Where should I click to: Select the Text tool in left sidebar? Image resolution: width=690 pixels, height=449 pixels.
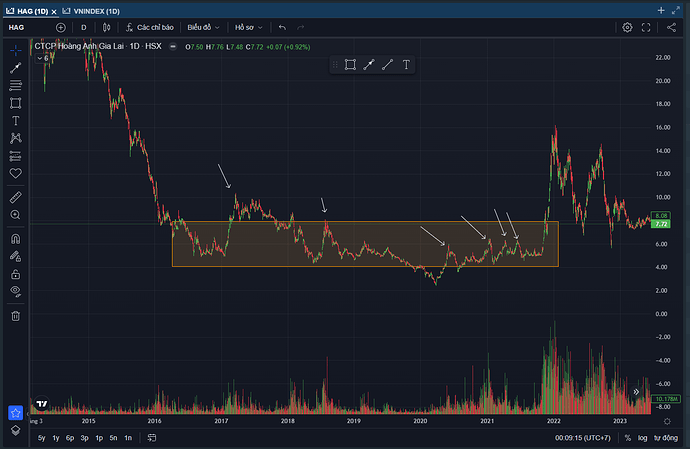point(15,120)
